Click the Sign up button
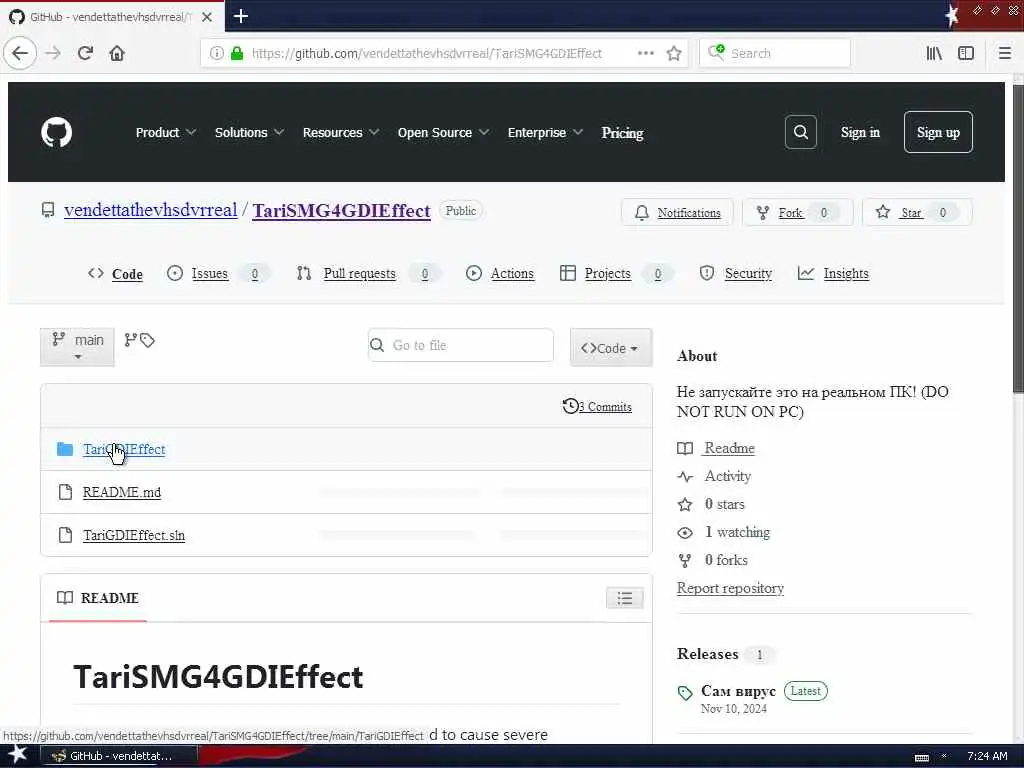Image resolution: width=1024 pixels, height=768 pixels. pyautogui.click(x=938, y=133)
